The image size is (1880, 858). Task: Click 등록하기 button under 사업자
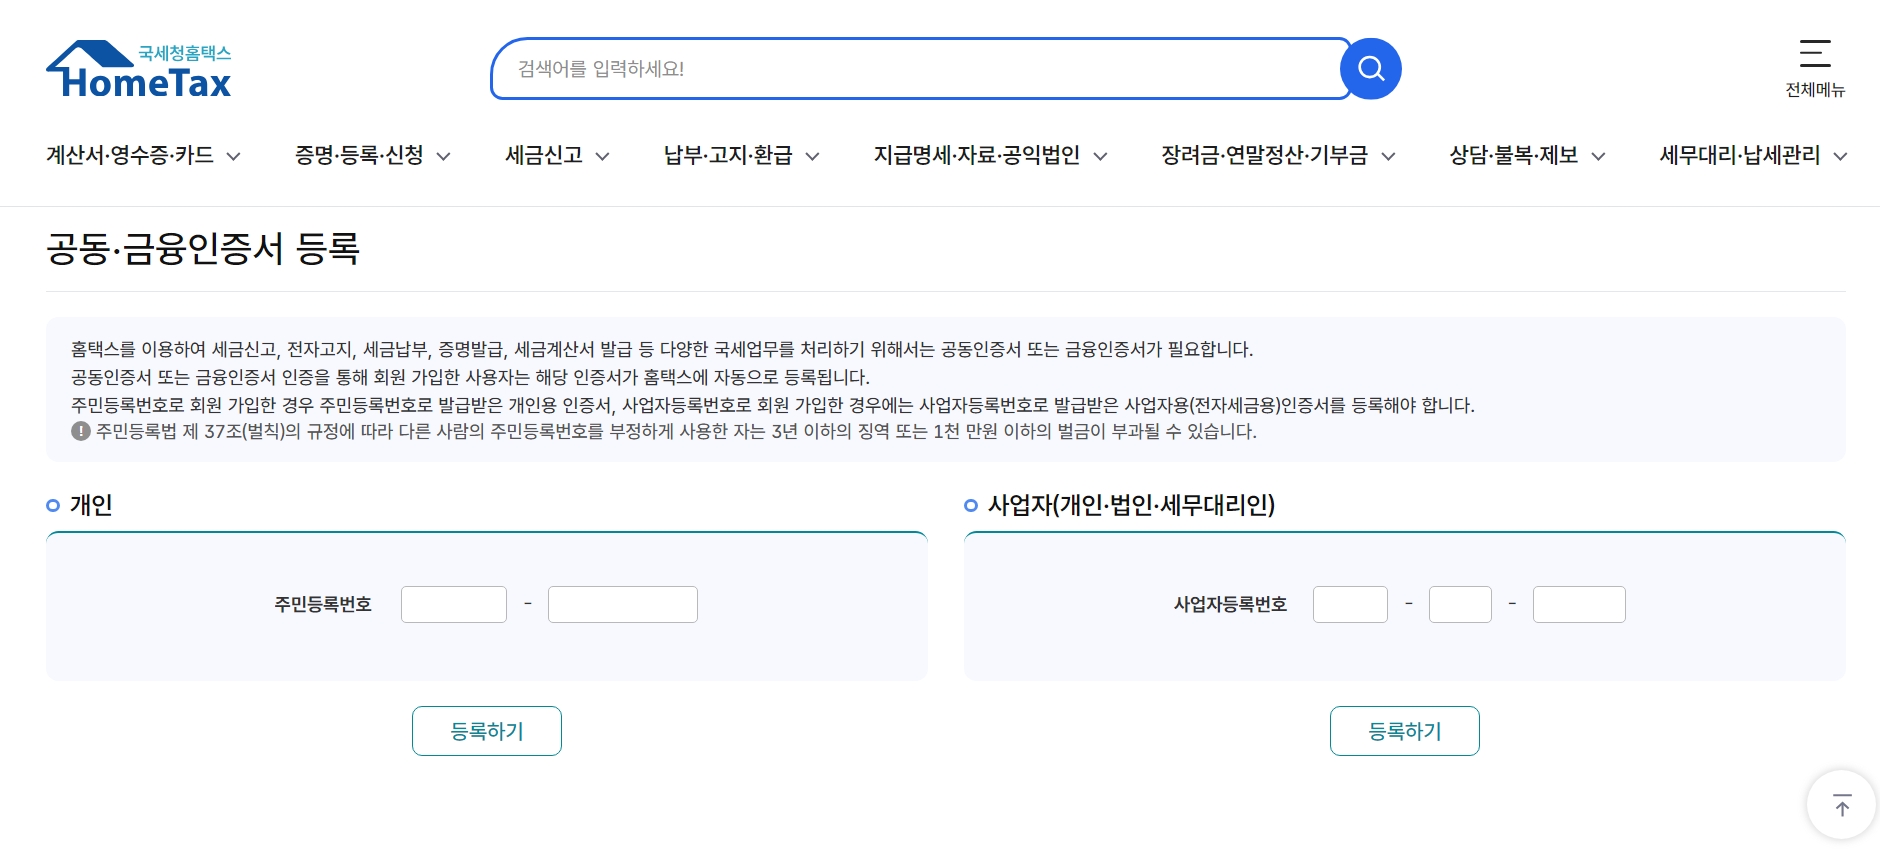[1405, 731]
